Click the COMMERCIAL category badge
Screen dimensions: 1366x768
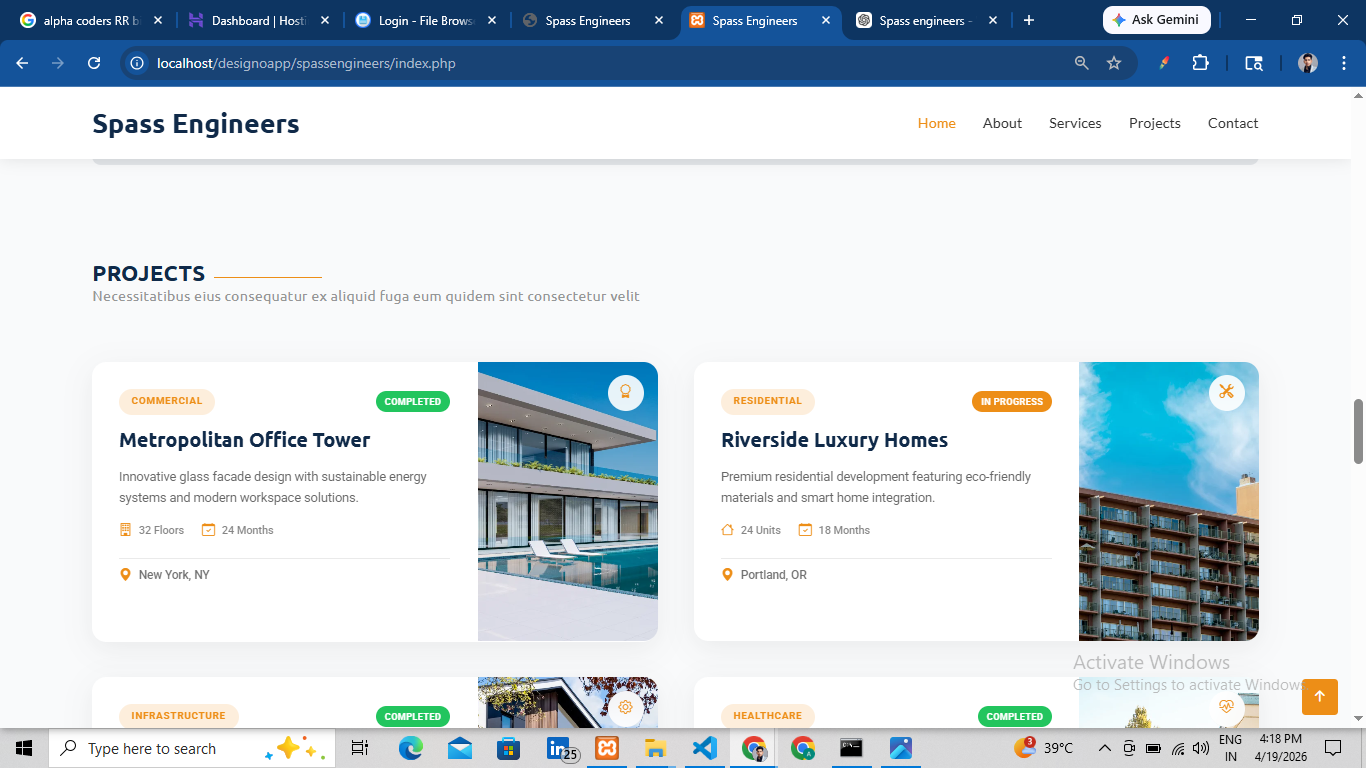point(167,401)
